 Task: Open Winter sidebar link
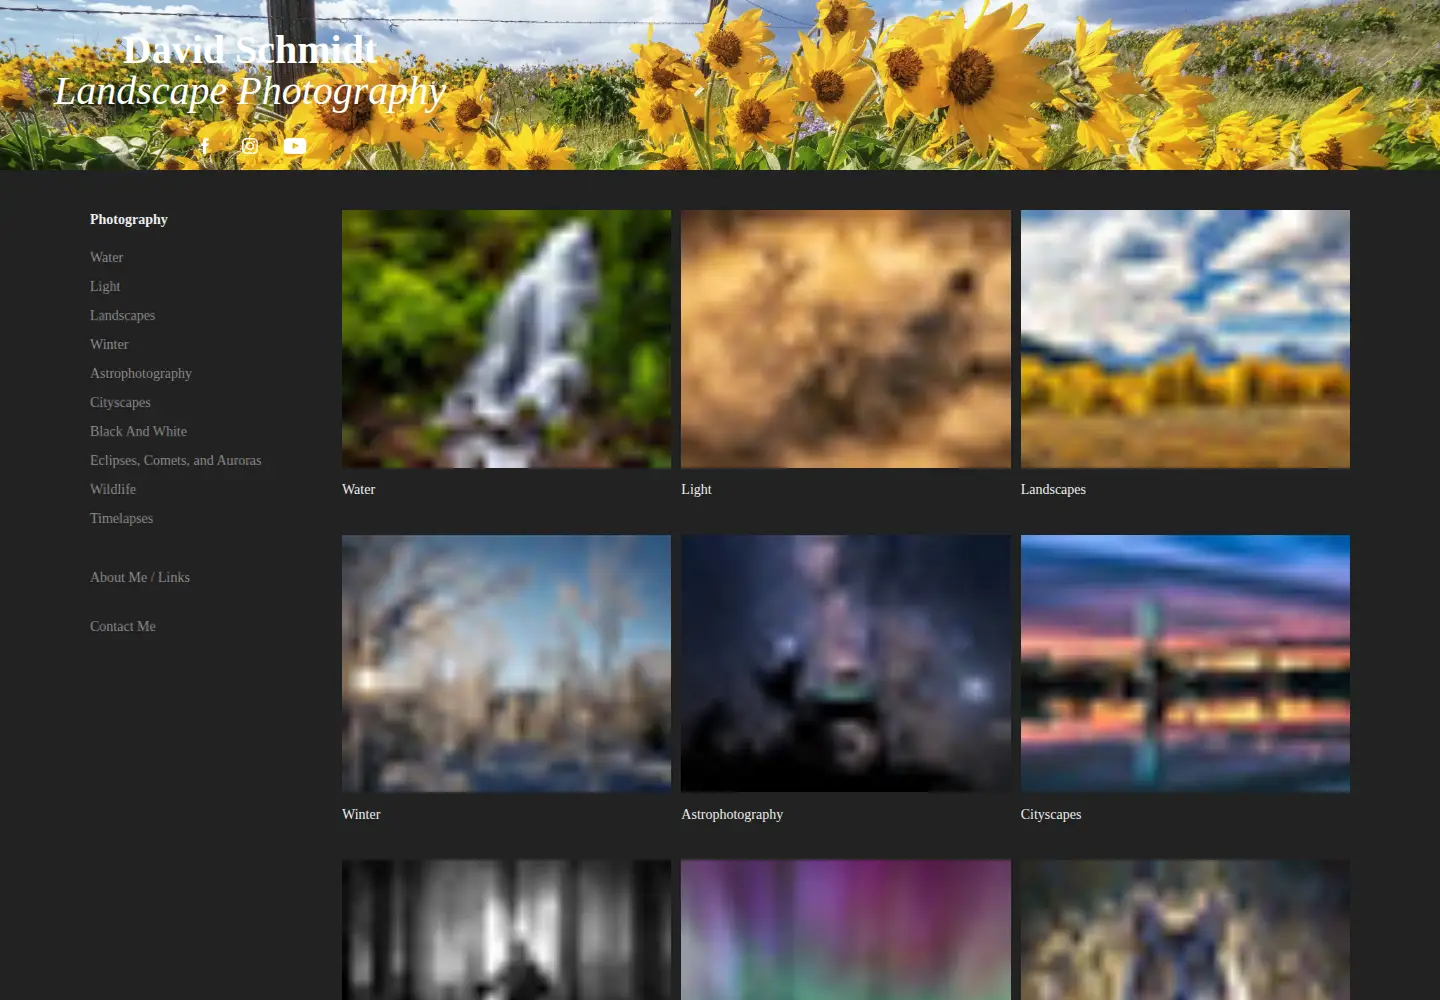point(109,344)
